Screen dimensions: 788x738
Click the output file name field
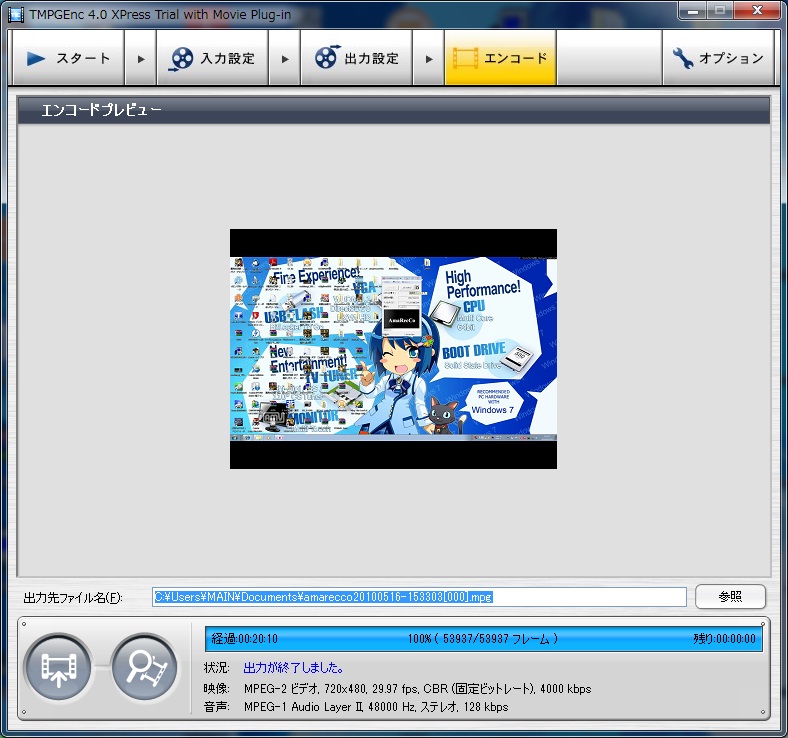click(419, 597)
